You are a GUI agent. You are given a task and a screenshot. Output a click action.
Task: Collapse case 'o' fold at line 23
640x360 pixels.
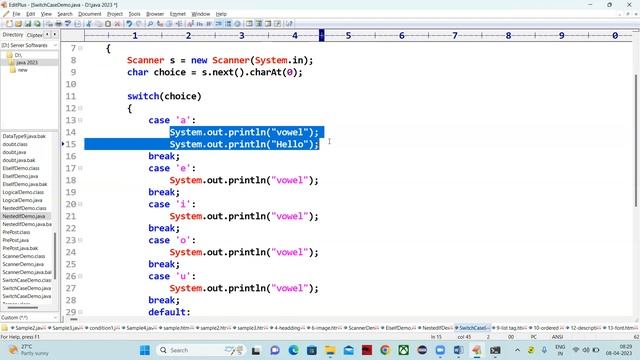(x=80, y=240)
